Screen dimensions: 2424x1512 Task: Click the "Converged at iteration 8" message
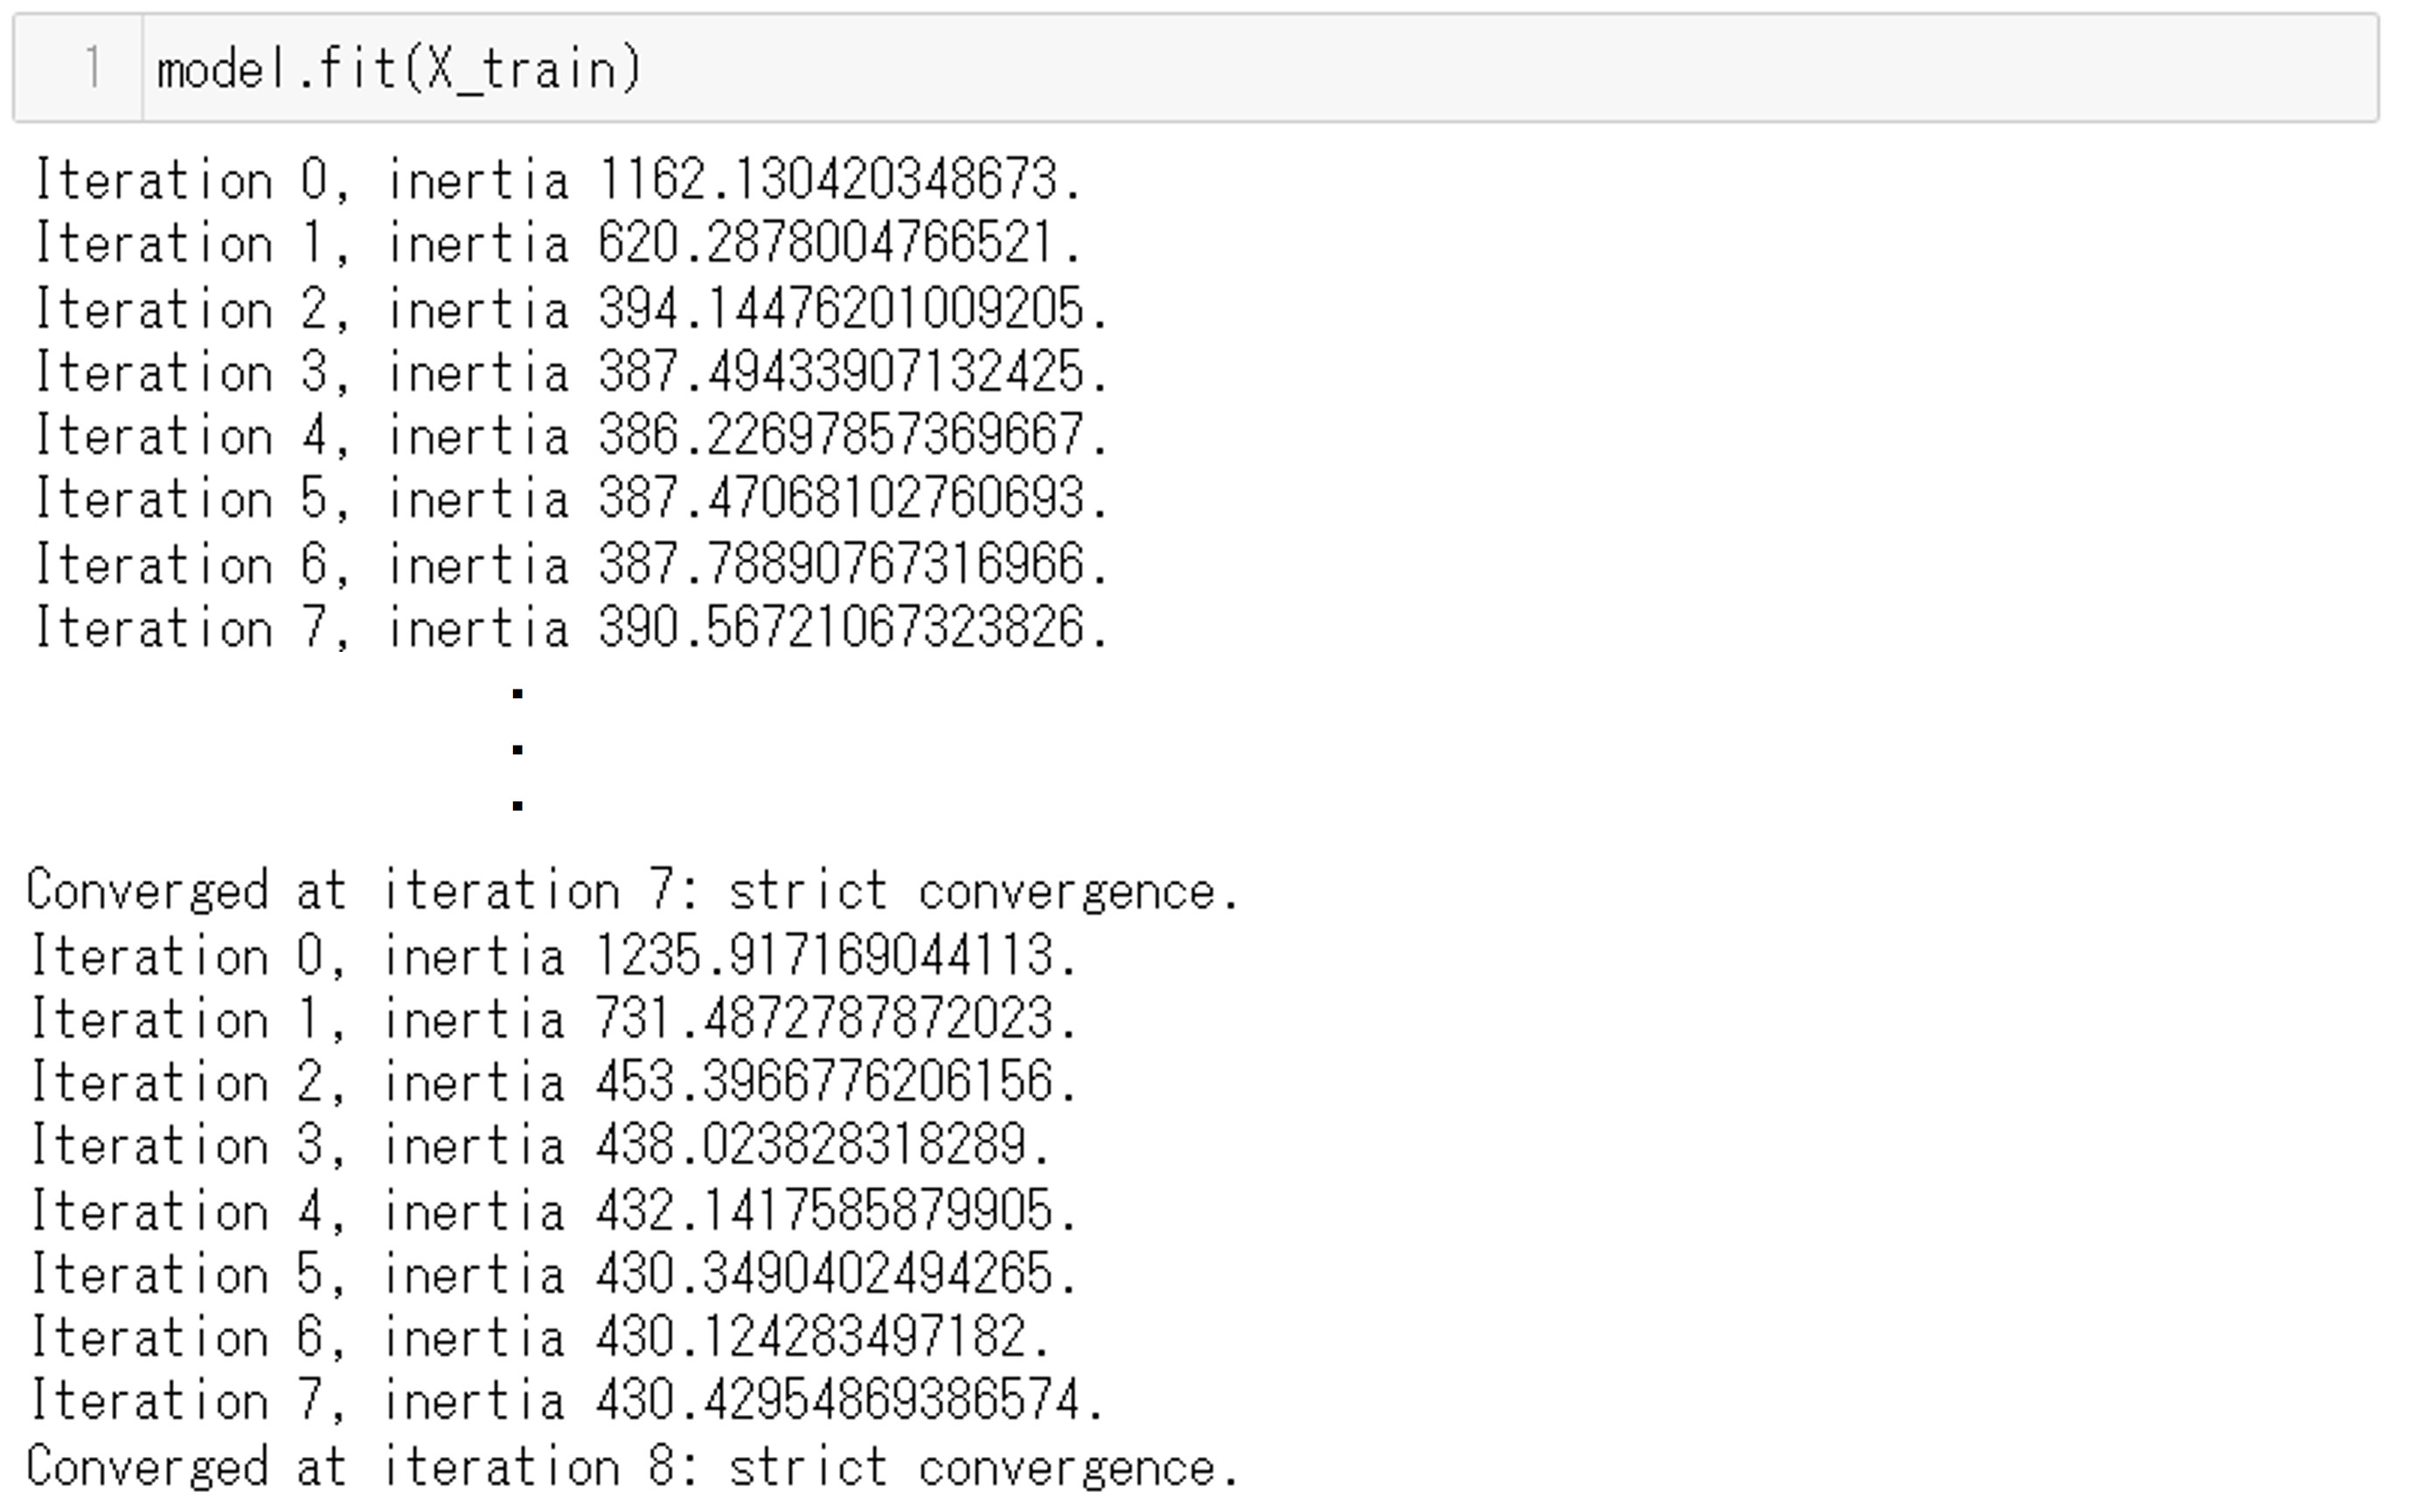click(632, 1468)
